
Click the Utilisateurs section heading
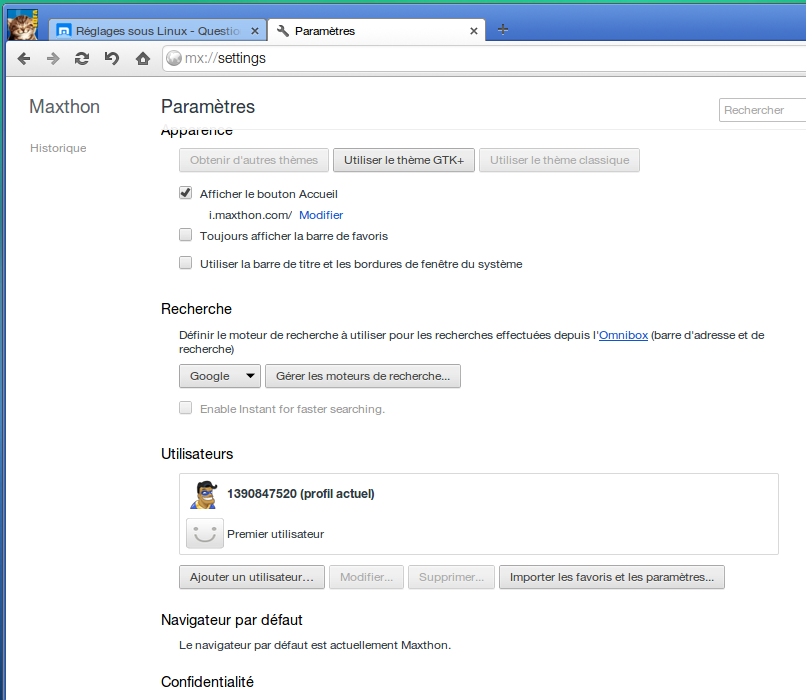click(x=197, y=454)
